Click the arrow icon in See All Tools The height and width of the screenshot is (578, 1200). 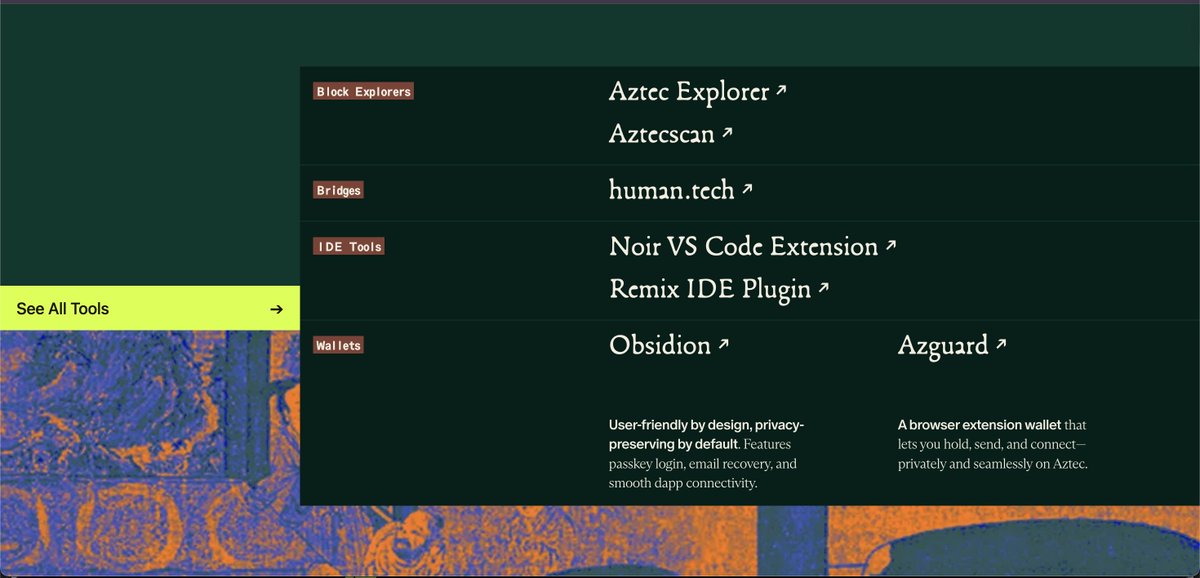(x=277, y=309)
